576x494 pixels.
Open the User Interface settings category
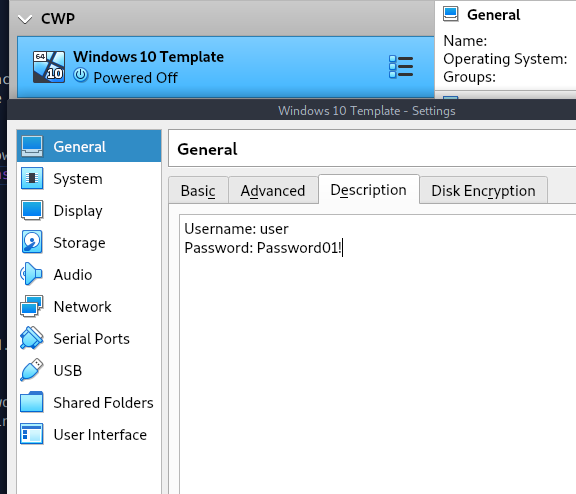pyautogui.click(x=89, y=434)
